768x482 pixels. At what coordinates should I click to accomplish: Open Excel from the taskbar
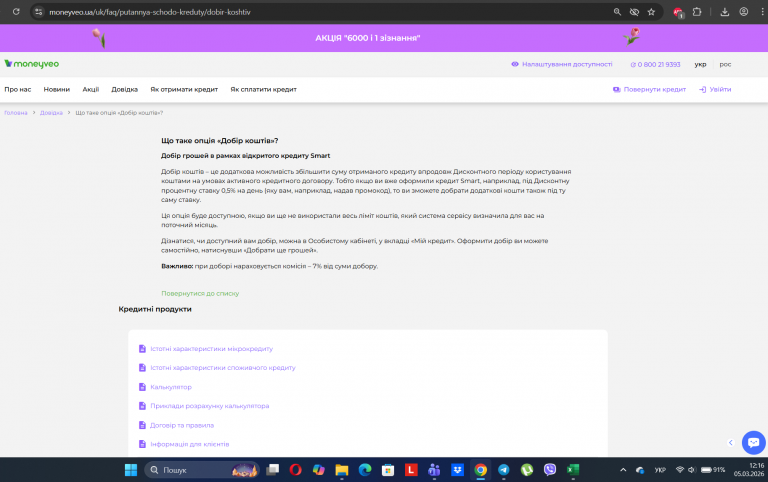tap(573, 470)
